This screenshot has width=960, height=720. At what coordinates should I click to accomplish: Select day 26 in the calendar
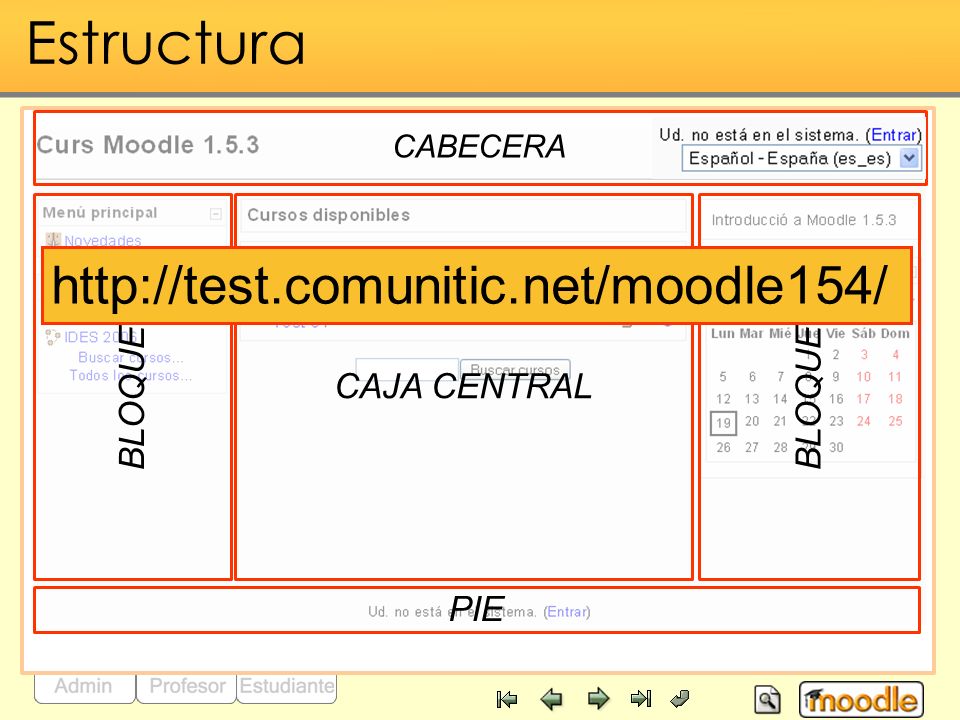tap(723, 448)
